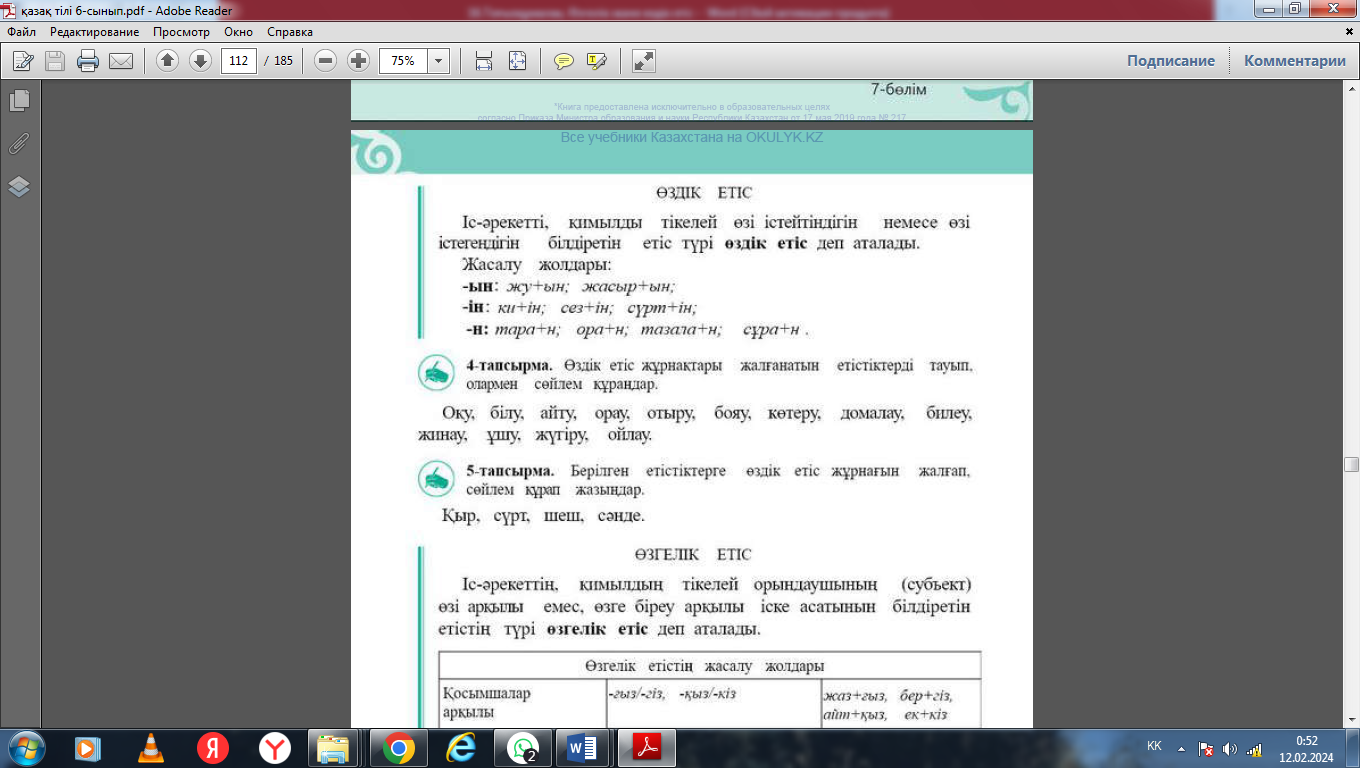Switch to WhatsApp on the taskbar
Viewport: 1360px width, 768px height.
522,748
